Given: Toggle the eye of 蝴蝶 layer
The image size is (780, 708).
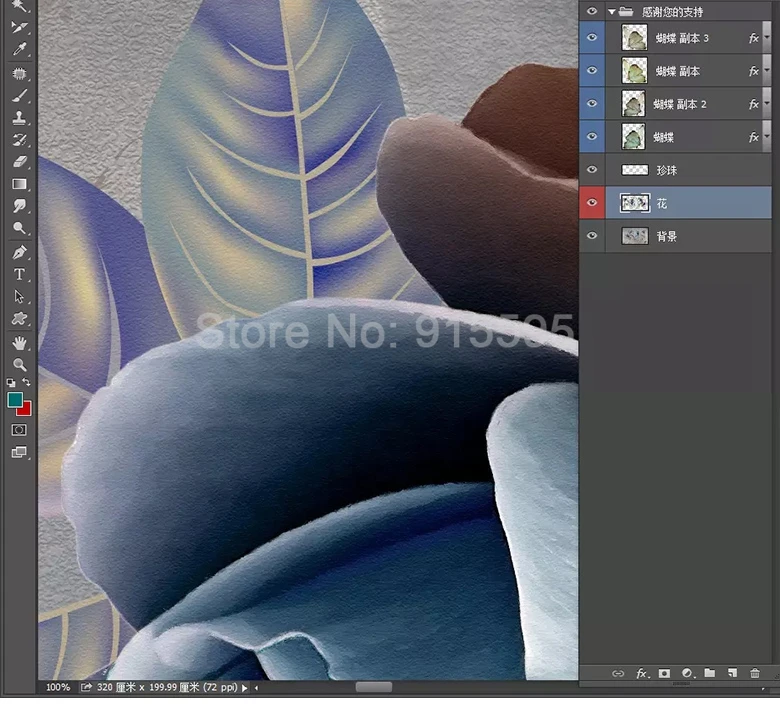Looking at the screenshot, I should [591, 136].
